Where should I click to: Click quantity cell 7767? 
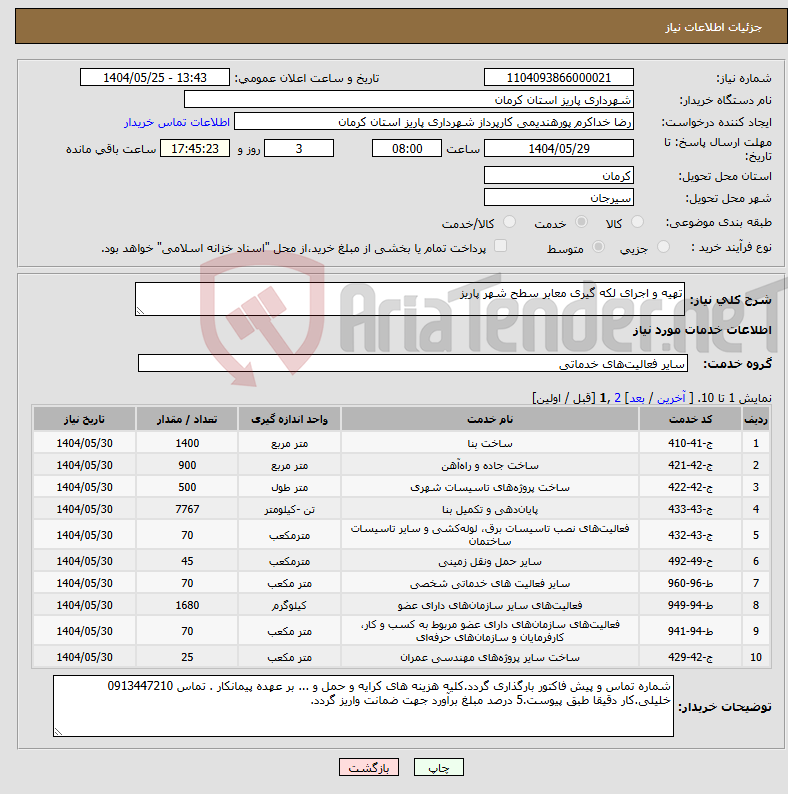click(x=187, y=509)
